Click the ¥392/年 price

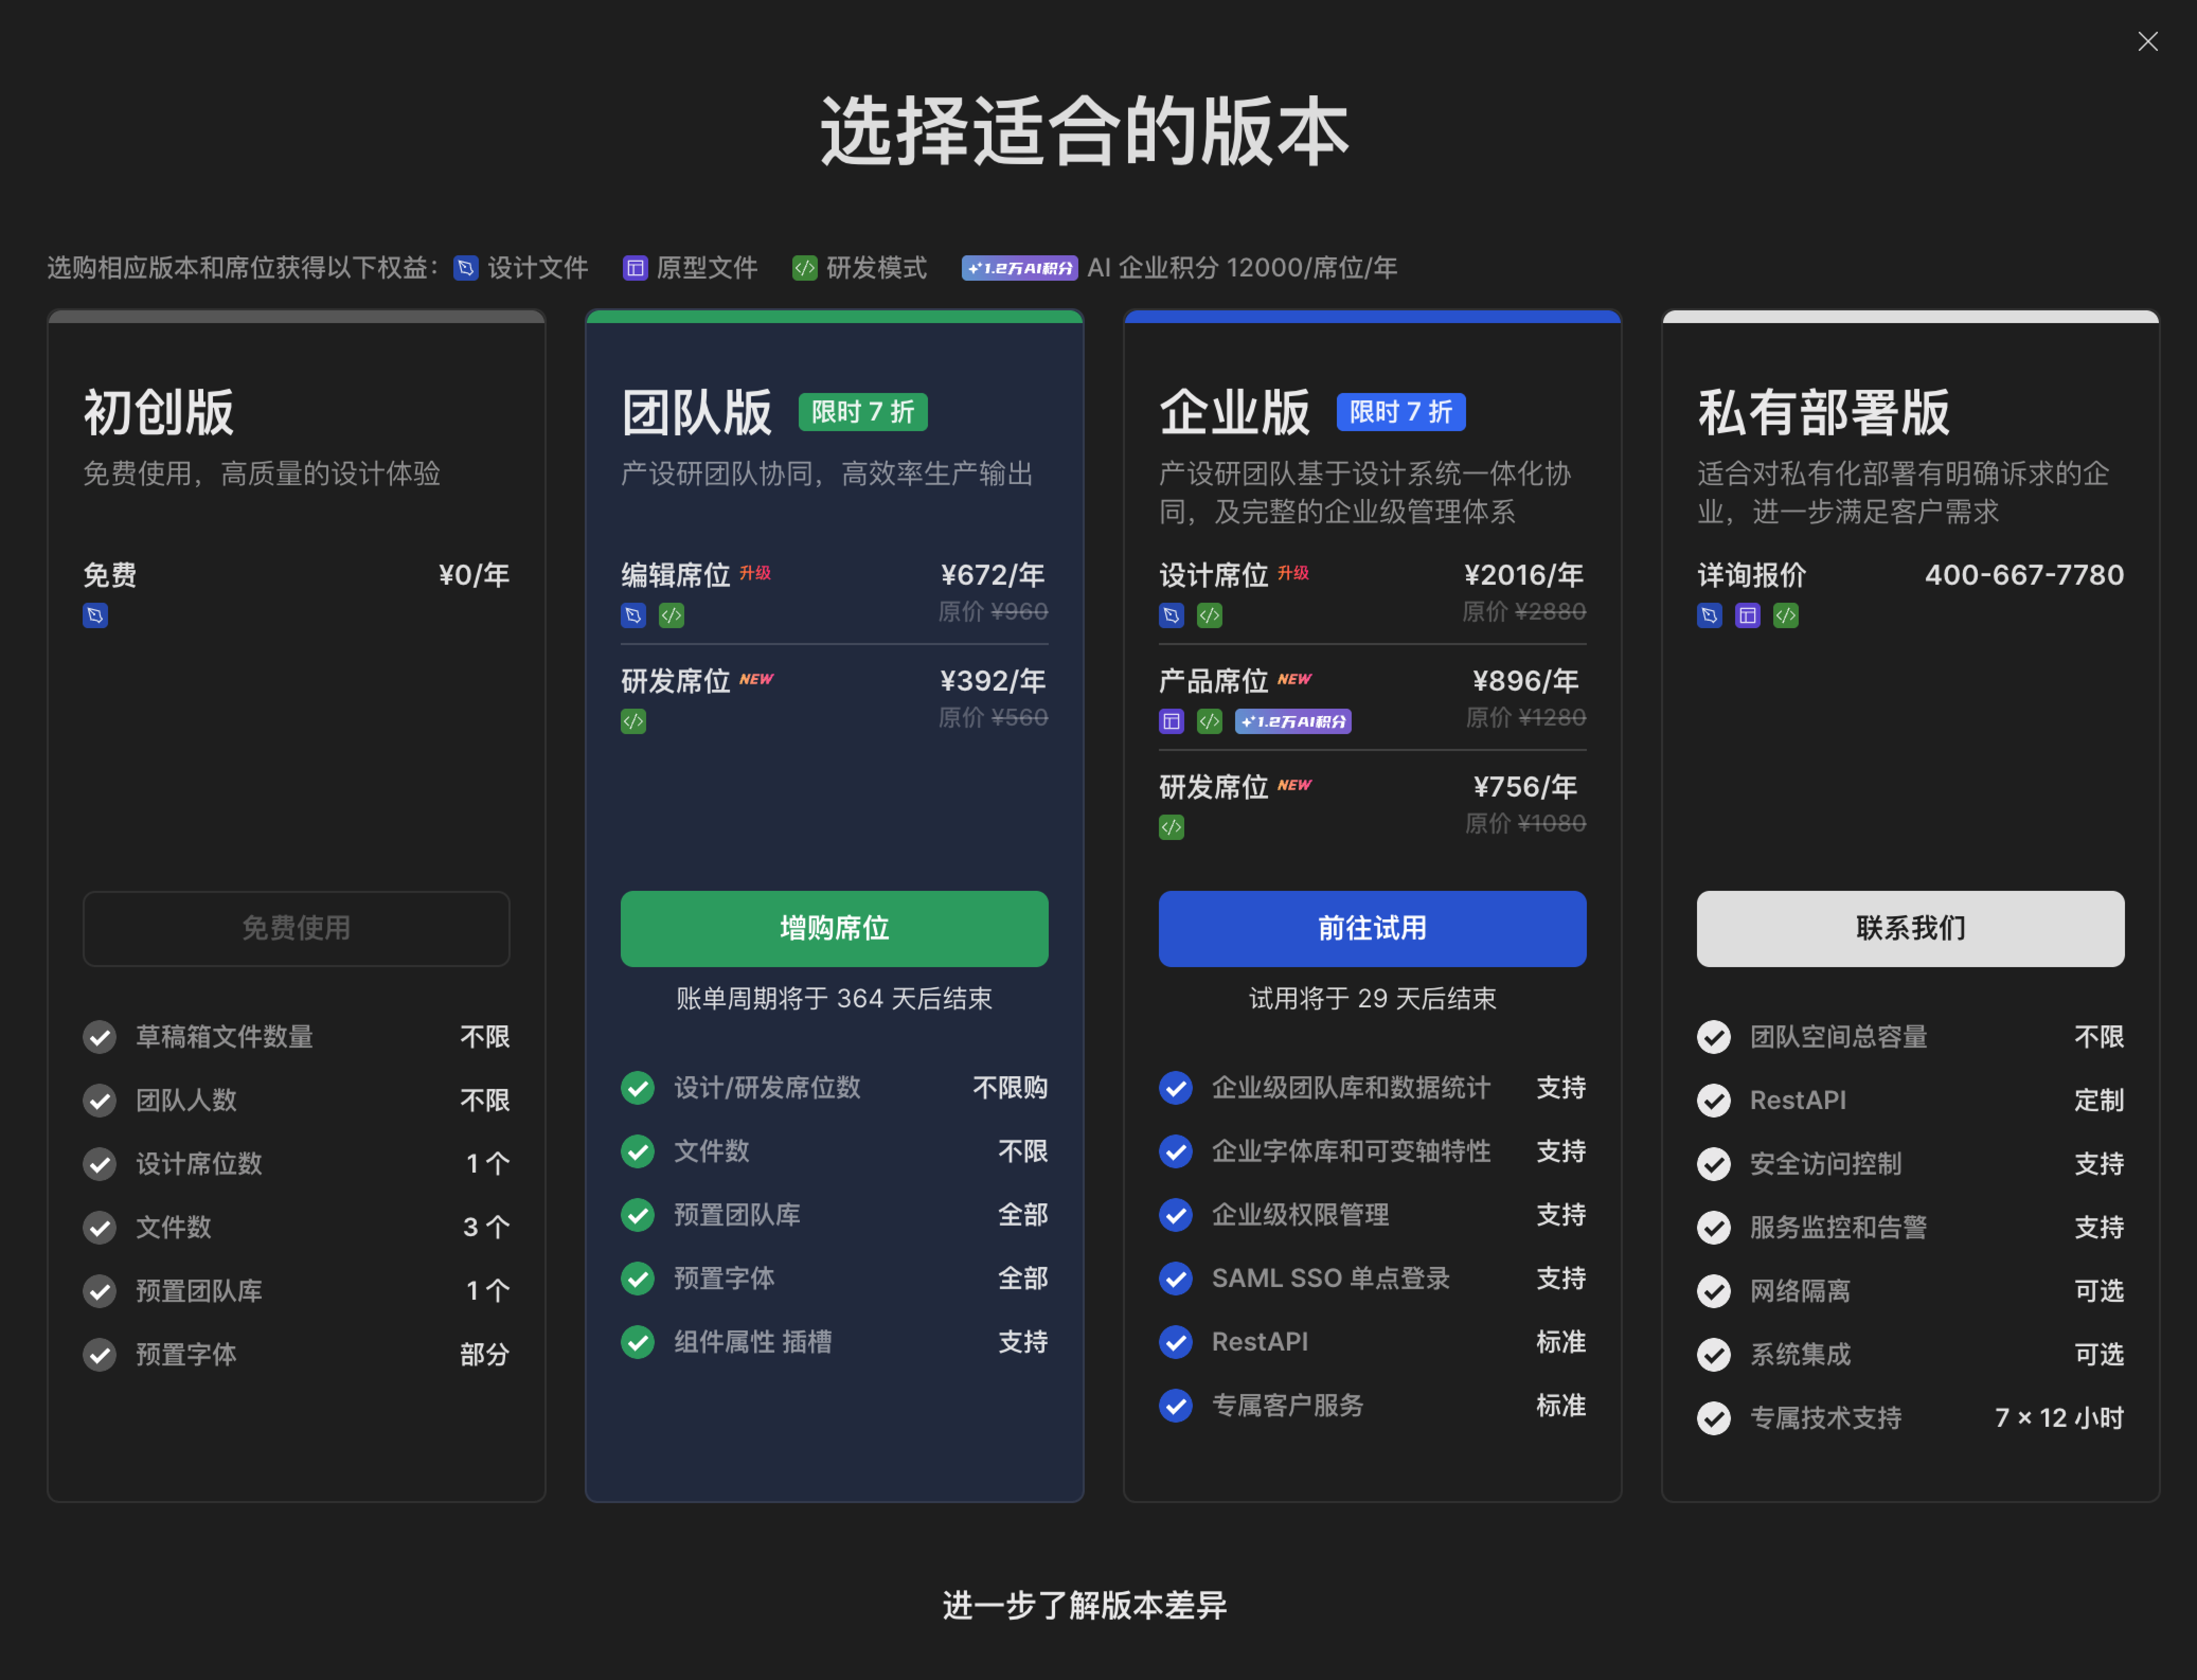993,681
